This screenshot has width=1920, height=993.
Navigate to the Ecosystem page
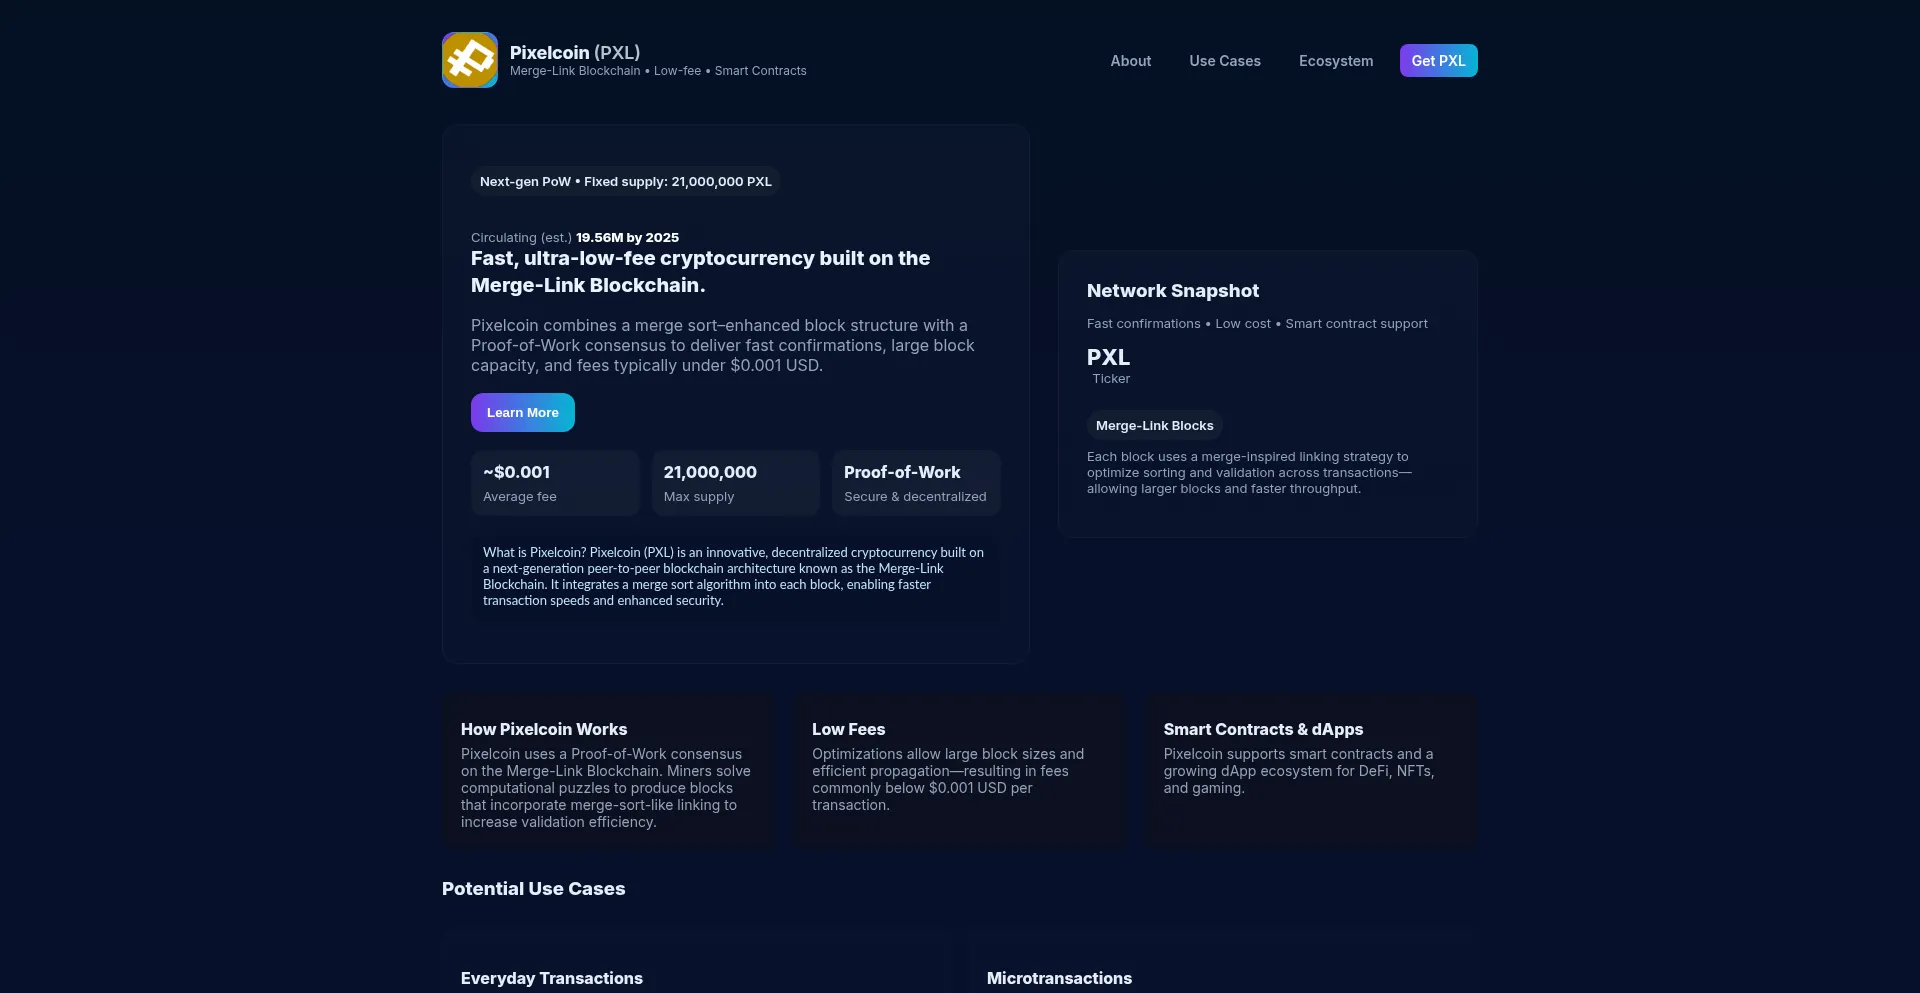pos(1336,60)
